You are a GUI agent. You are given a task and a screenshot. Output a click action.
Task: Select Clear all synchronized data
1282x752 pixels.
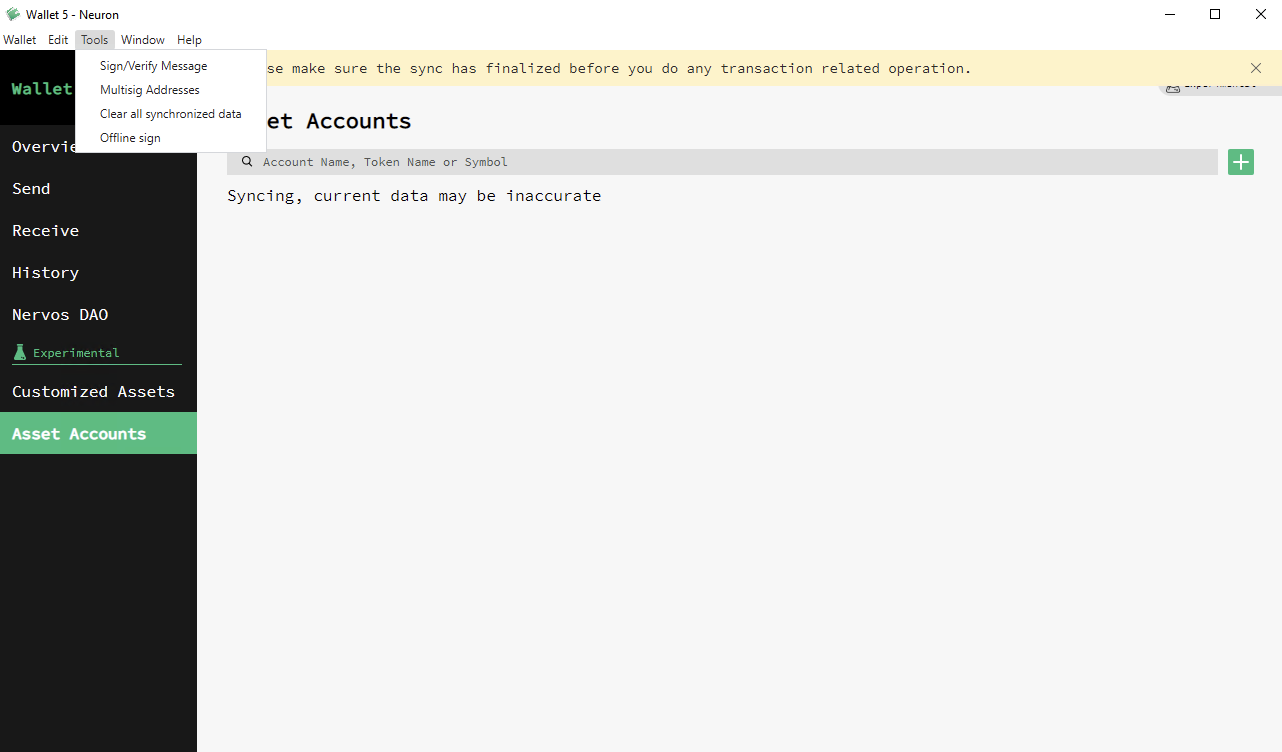pos(171,113)
